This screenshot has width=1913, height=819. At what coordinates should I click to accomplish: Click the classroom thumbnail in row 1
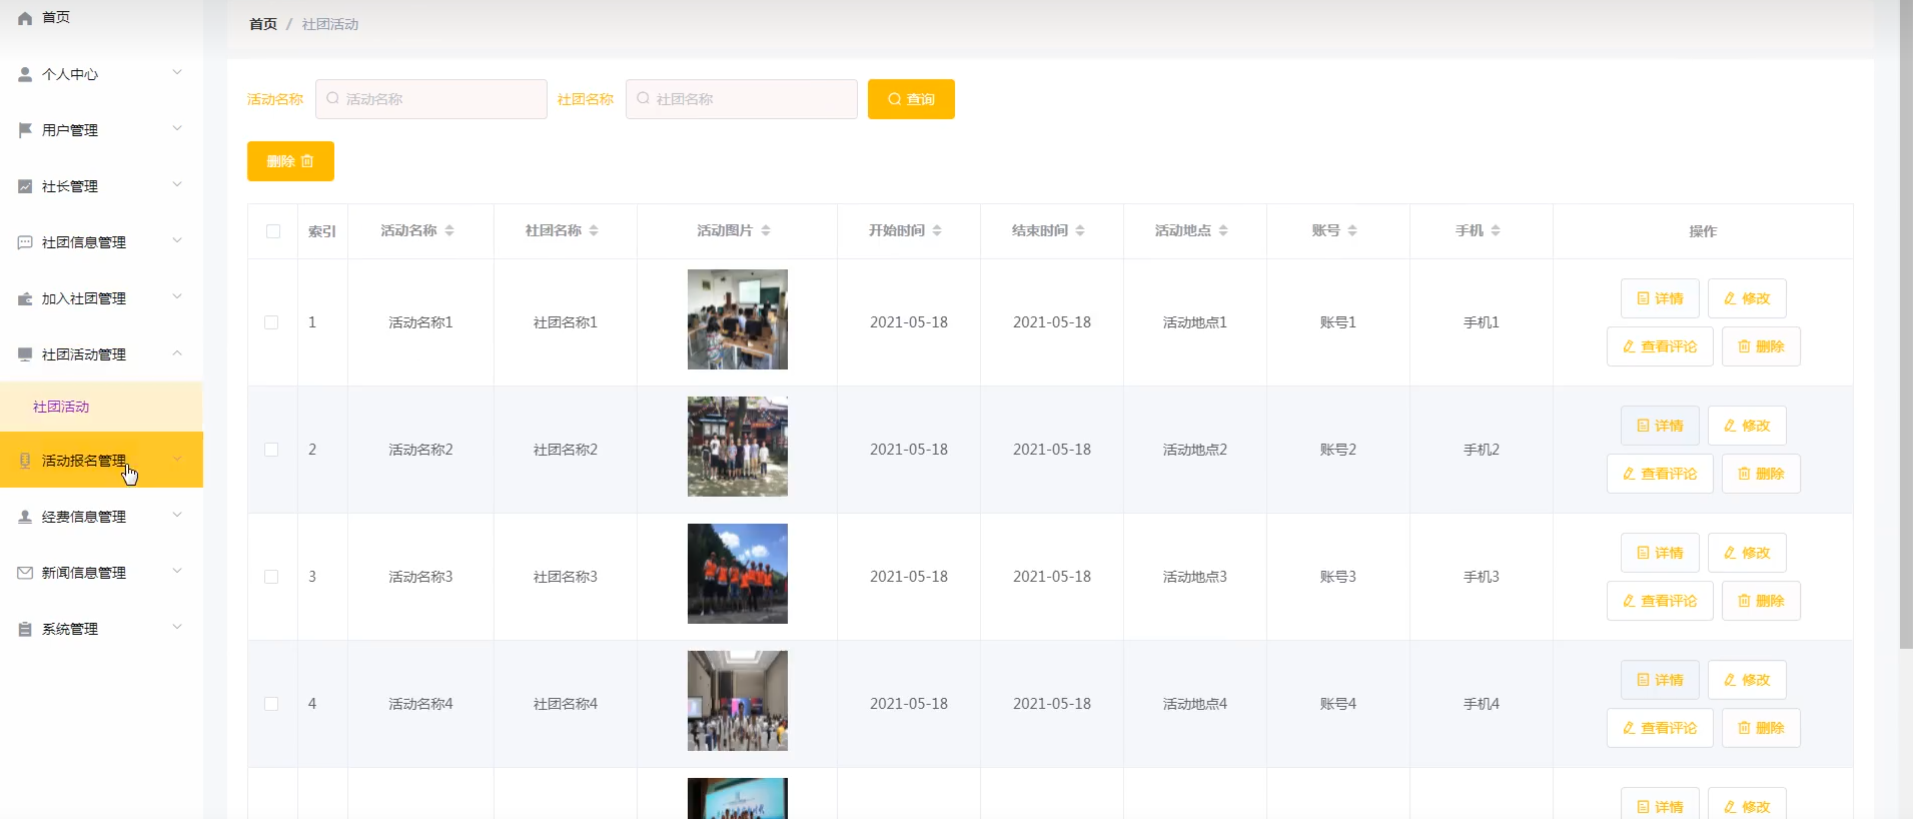coord(737,319)
